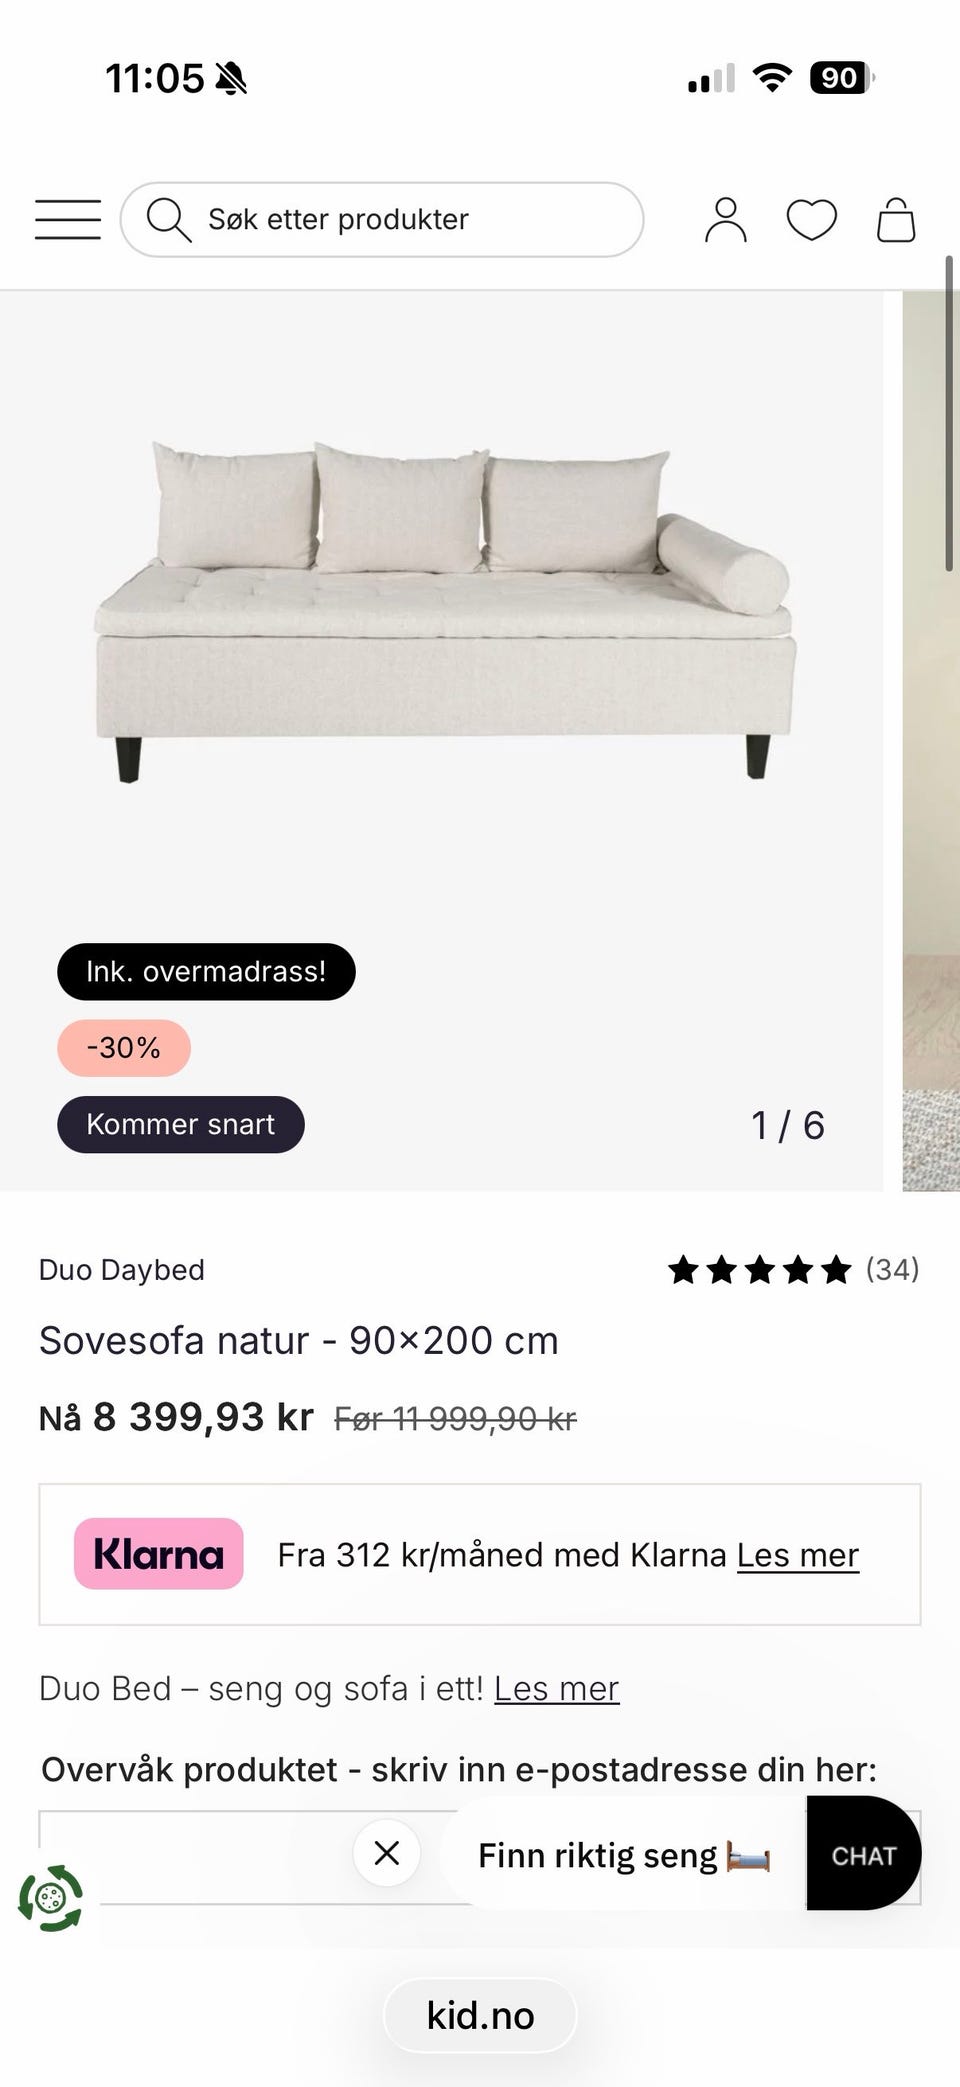Viewport: 960px width, 2087px height.
Task: Dismiss the Finn riktig seng popup
Action: 387,1853
